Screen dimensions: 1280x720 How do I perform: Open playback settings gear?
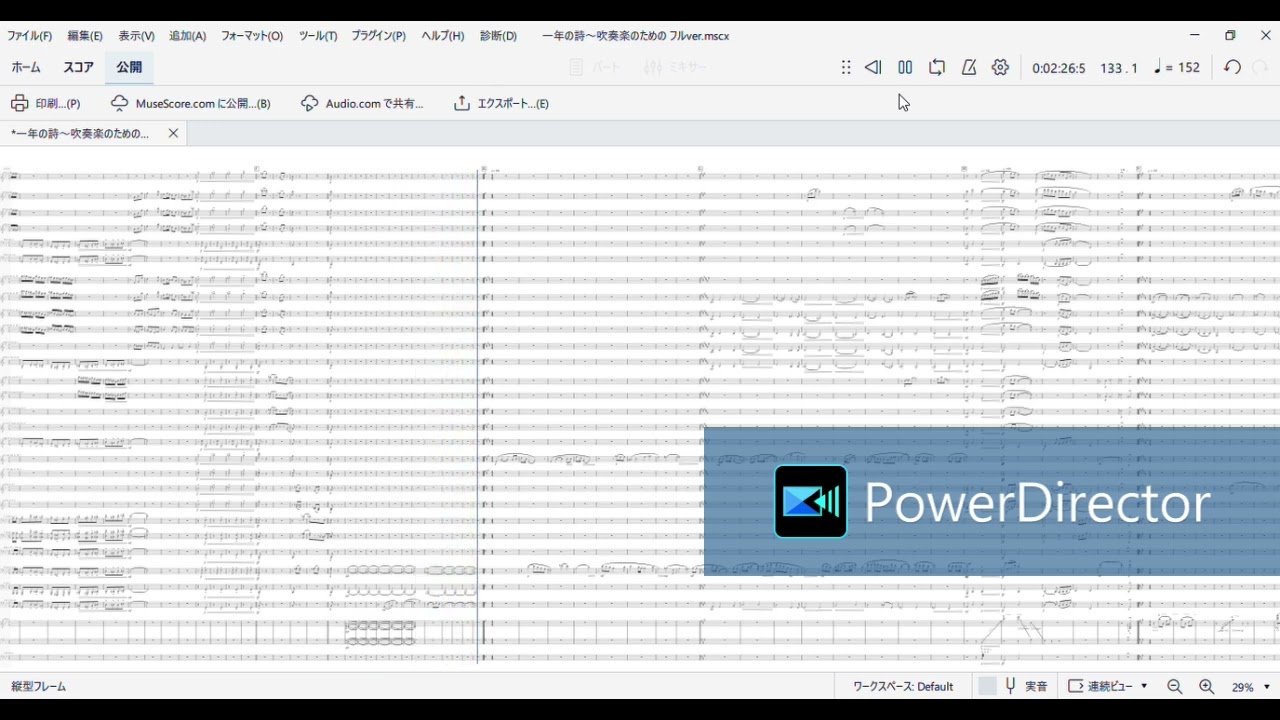click(1000, 68)
